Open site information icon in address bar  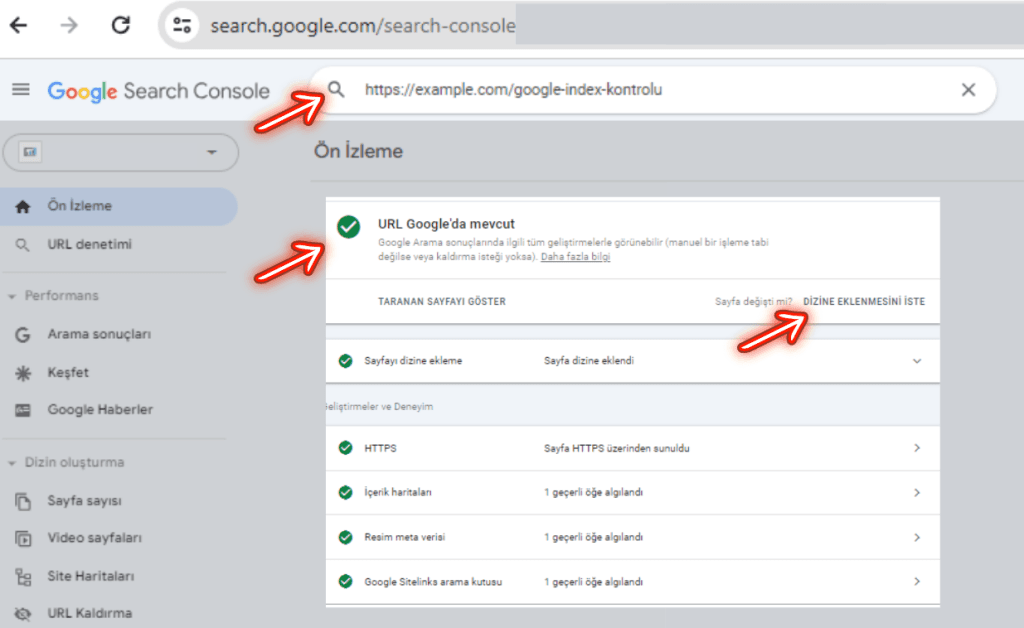(181, 25)
